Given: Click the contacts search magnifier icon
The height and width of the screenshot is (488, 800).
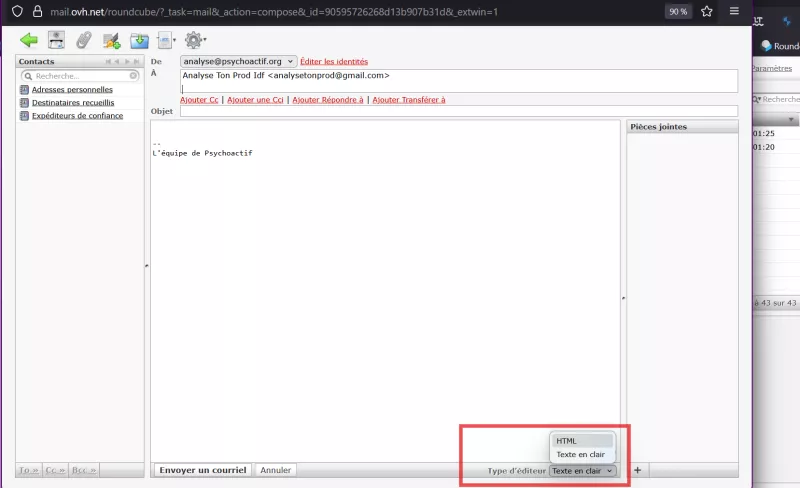Looking at the screenshot, I should (28, 76).
